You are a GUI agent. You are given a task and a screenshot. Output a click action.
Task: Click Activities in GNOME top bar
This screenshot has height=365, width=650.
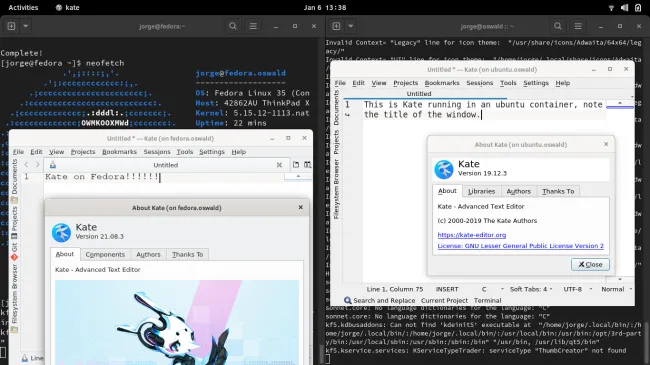(x=23, y=7)
